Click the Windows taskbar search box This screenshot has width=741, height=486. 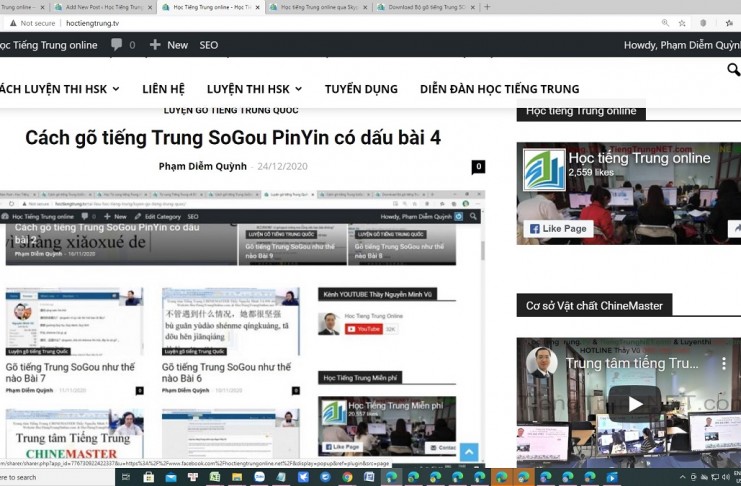[57, 477]
